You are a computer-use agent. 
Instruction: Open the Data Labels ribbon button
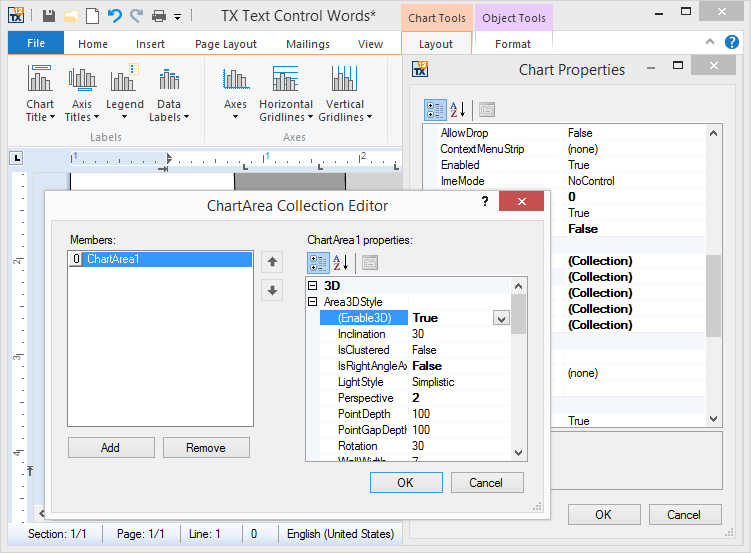(x=169, y=94)
